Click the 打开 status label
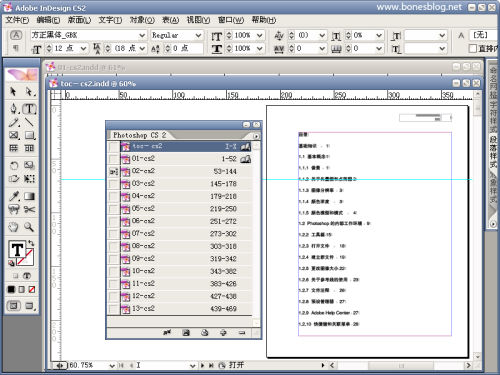 tap(236, 365)
